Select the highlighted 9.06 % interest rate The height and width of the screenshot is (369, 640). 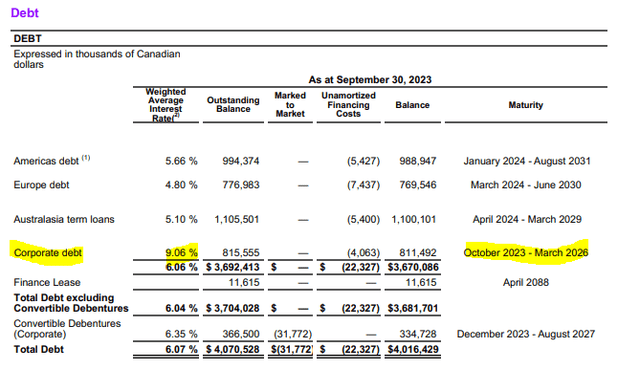pos(181,253)
